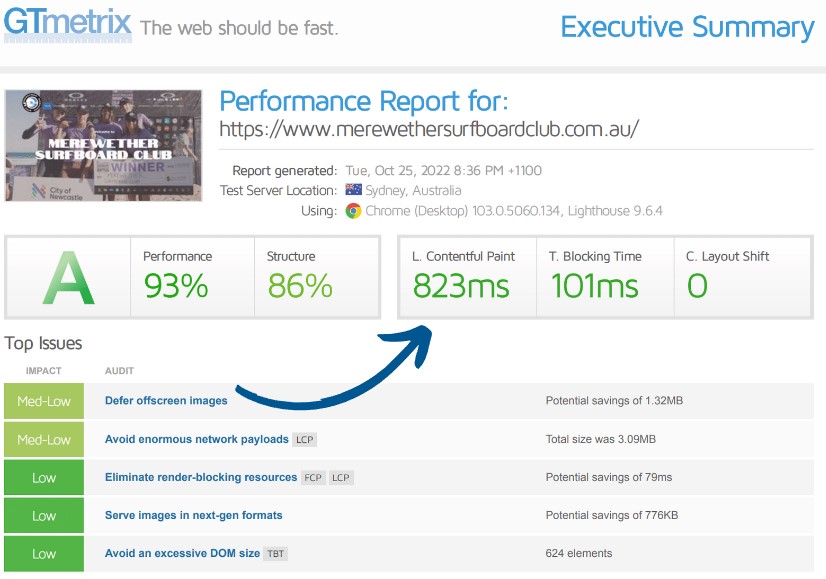View the "Avoid an excessive DOM size" audit
Image resolution: width=826 pixels, height=579 pixels.
[182, 553]
